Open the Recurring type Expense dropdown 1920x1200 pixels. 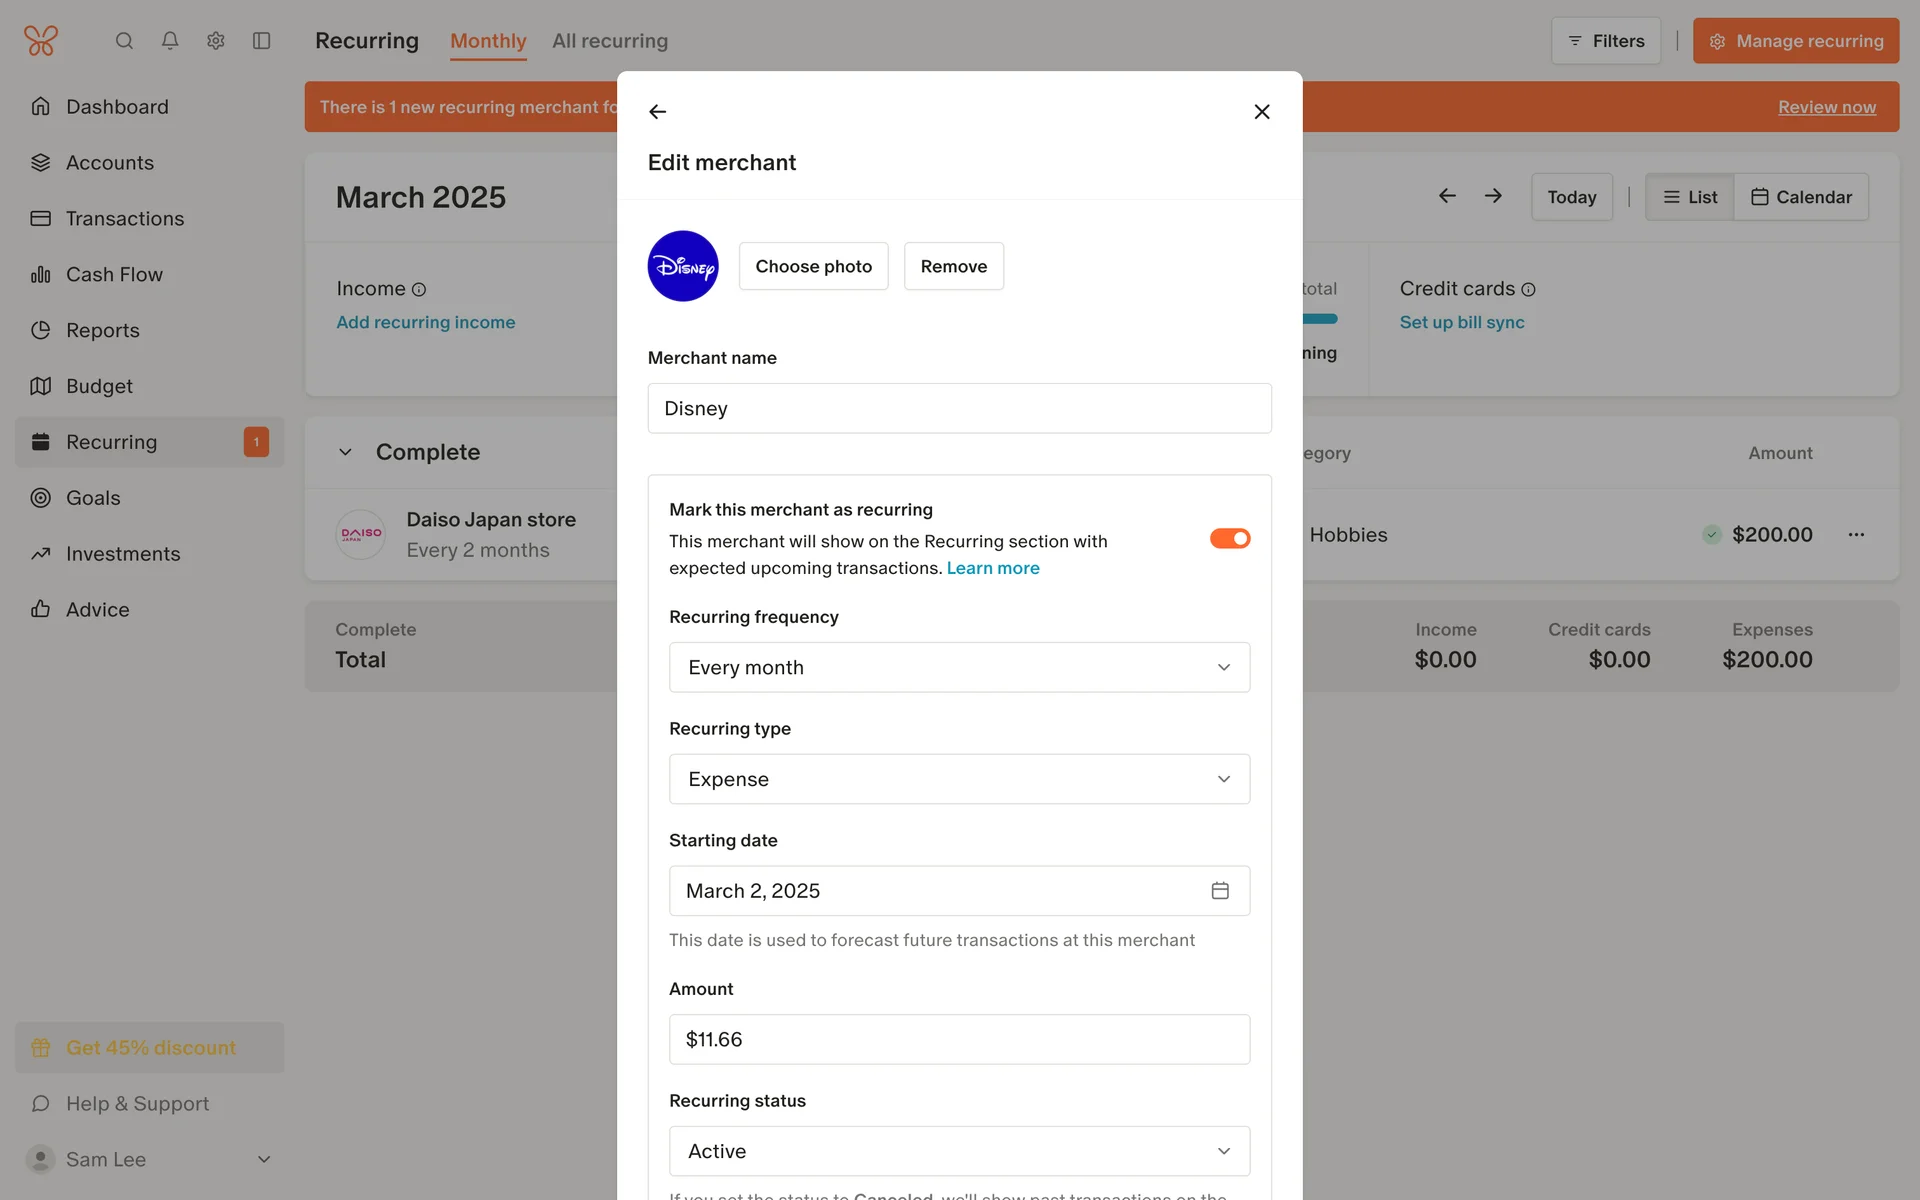pos(959,779)
